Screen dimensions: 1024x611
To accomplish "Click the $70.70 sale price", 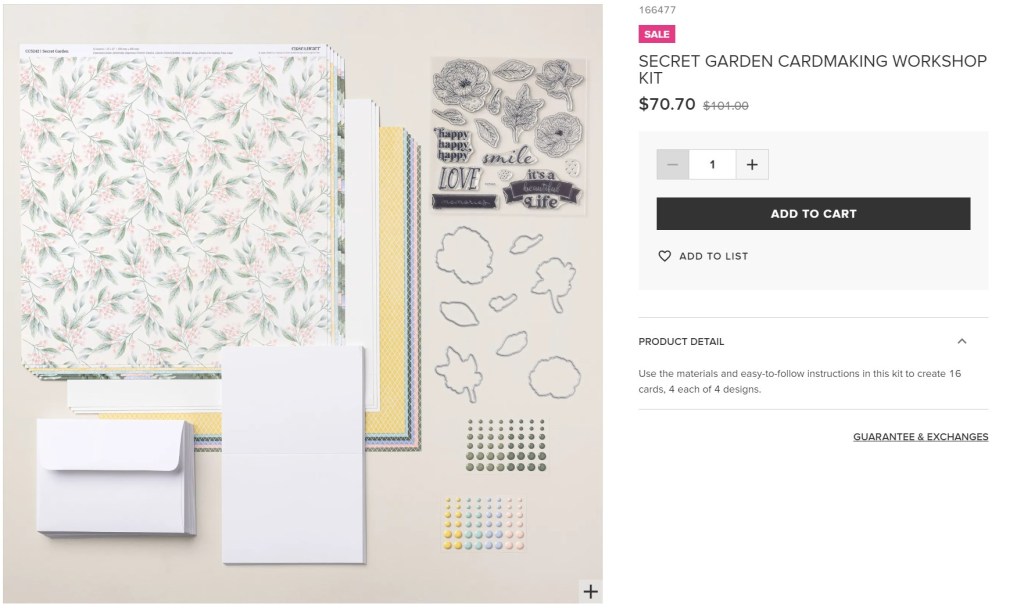I will click(x=667, y=104).
